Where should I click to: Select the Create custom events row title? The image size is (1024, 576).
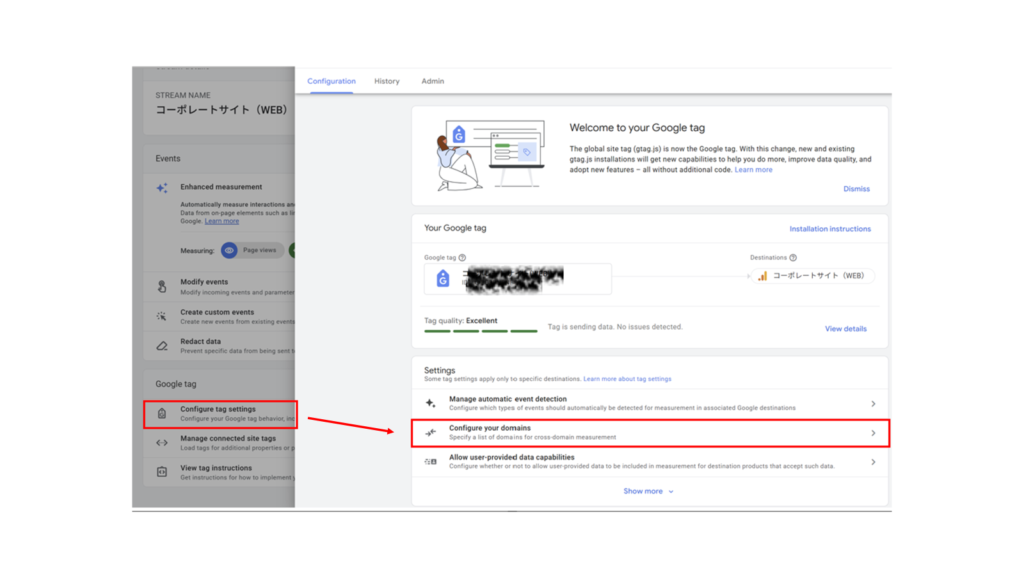pos(217,312)
